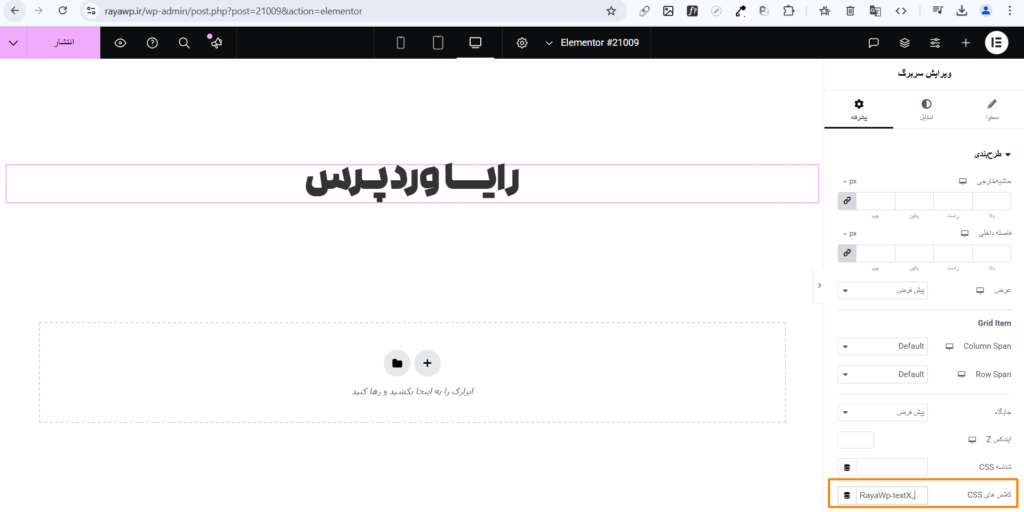1024x512 pixels.
Task: Open padding responsive device icon
Action: click(965, 233)
